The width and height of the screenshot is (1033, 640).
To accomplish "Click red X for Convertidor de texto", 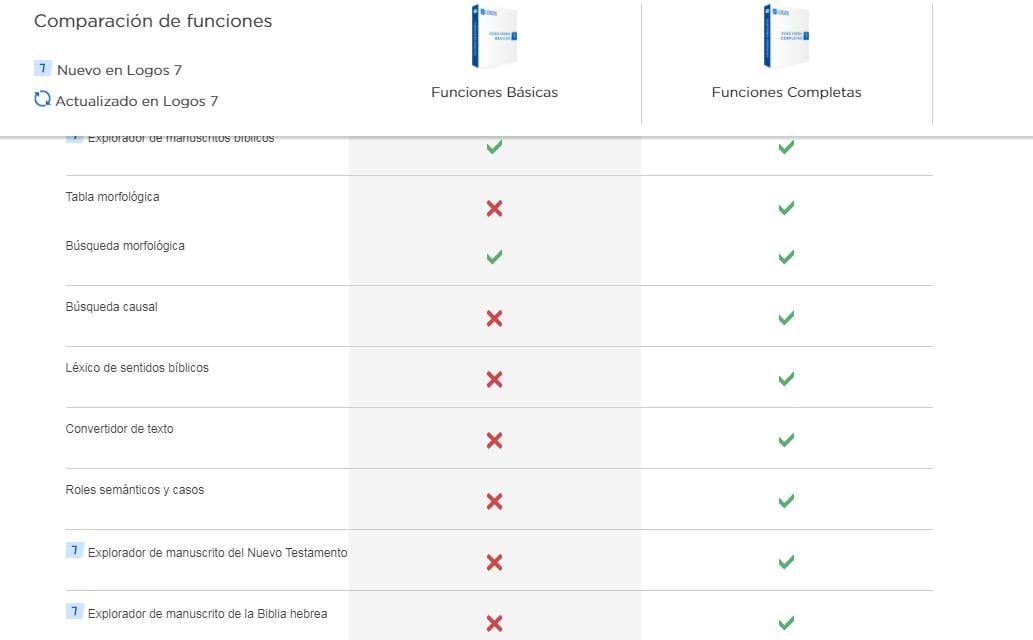I will tap(494, 440).
